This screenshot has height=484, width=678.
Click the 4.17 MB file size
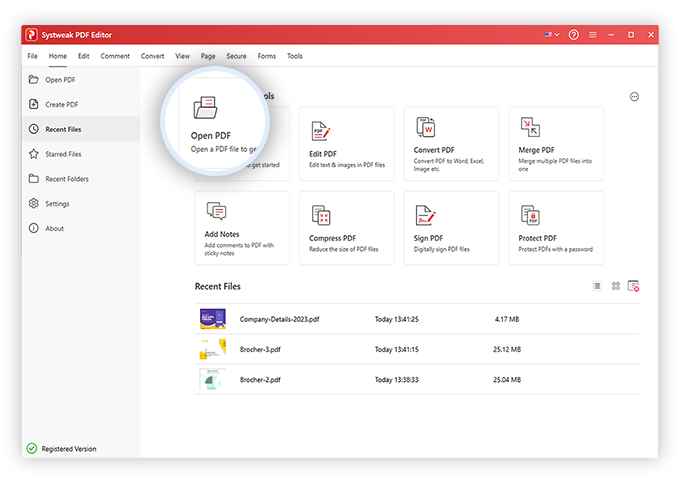[x=507, y=319]
